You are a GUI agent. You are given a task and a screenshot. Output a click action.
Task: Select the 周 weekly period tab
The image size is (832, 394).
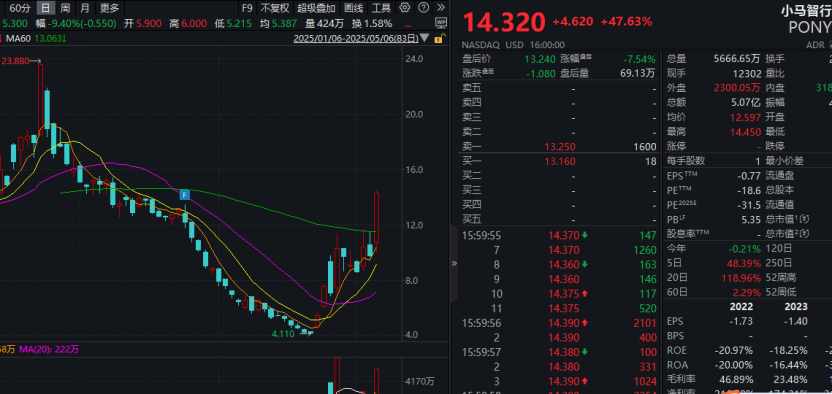pyautogui.click(x=65, y=8)
